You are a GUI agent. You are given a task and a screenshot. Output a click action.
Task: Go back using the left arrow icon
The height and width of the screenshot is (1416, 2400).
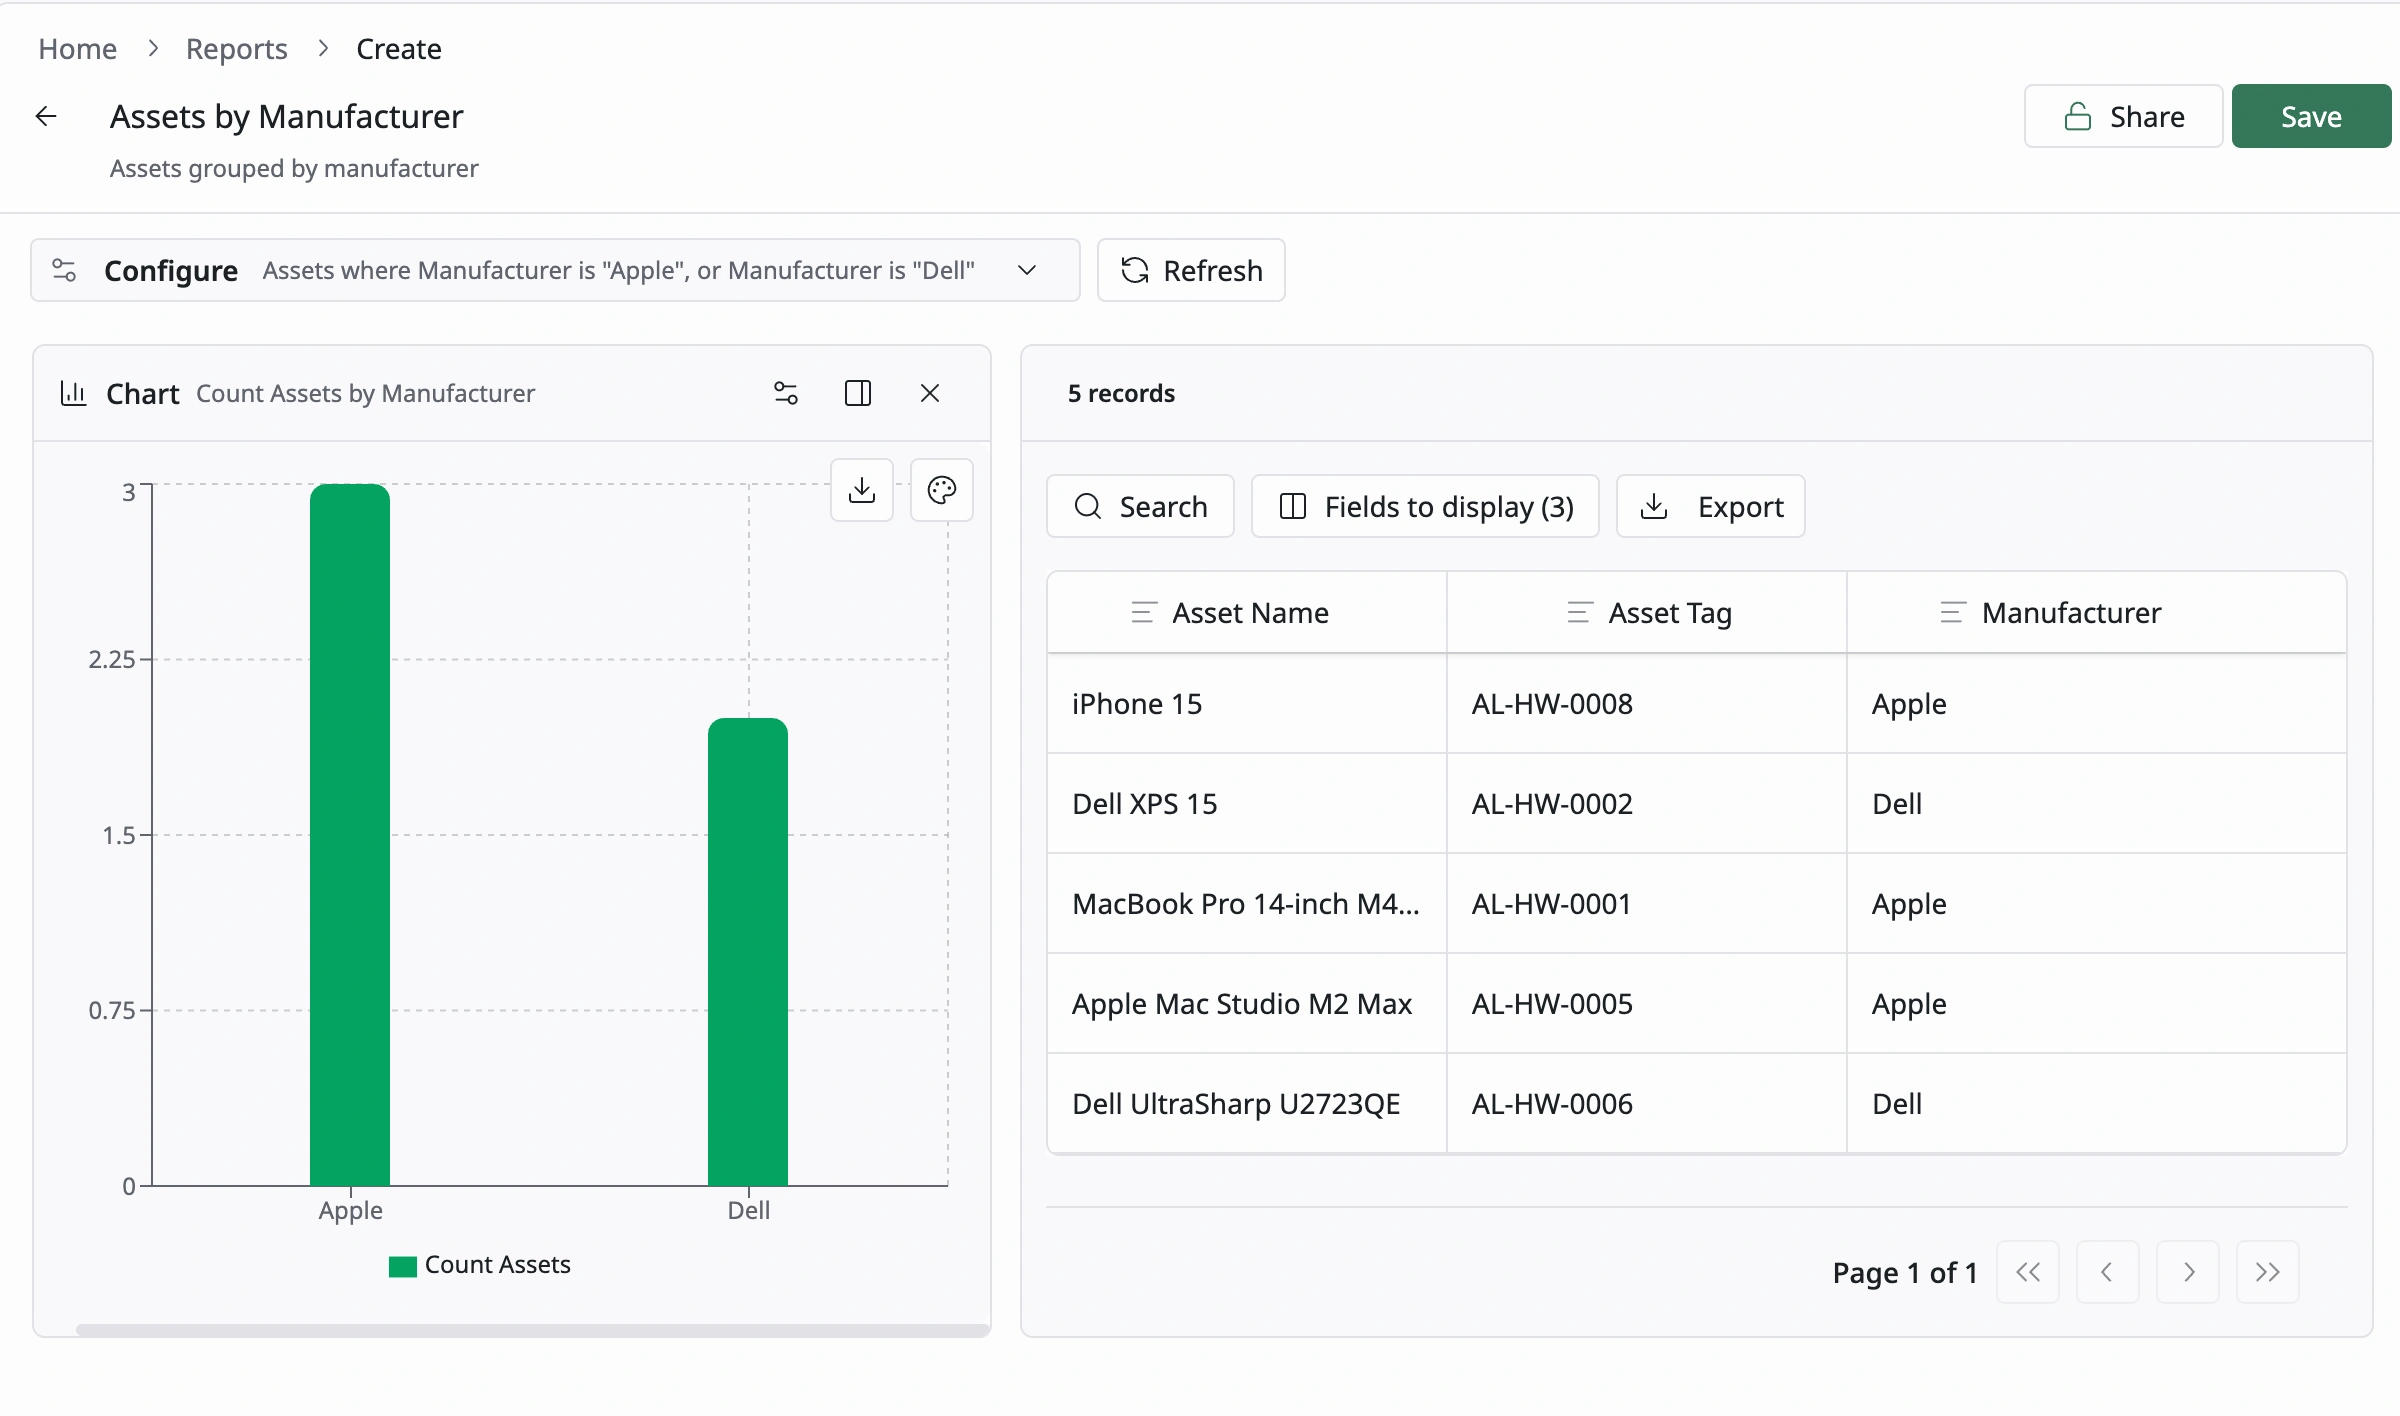(x=46, y=117)
